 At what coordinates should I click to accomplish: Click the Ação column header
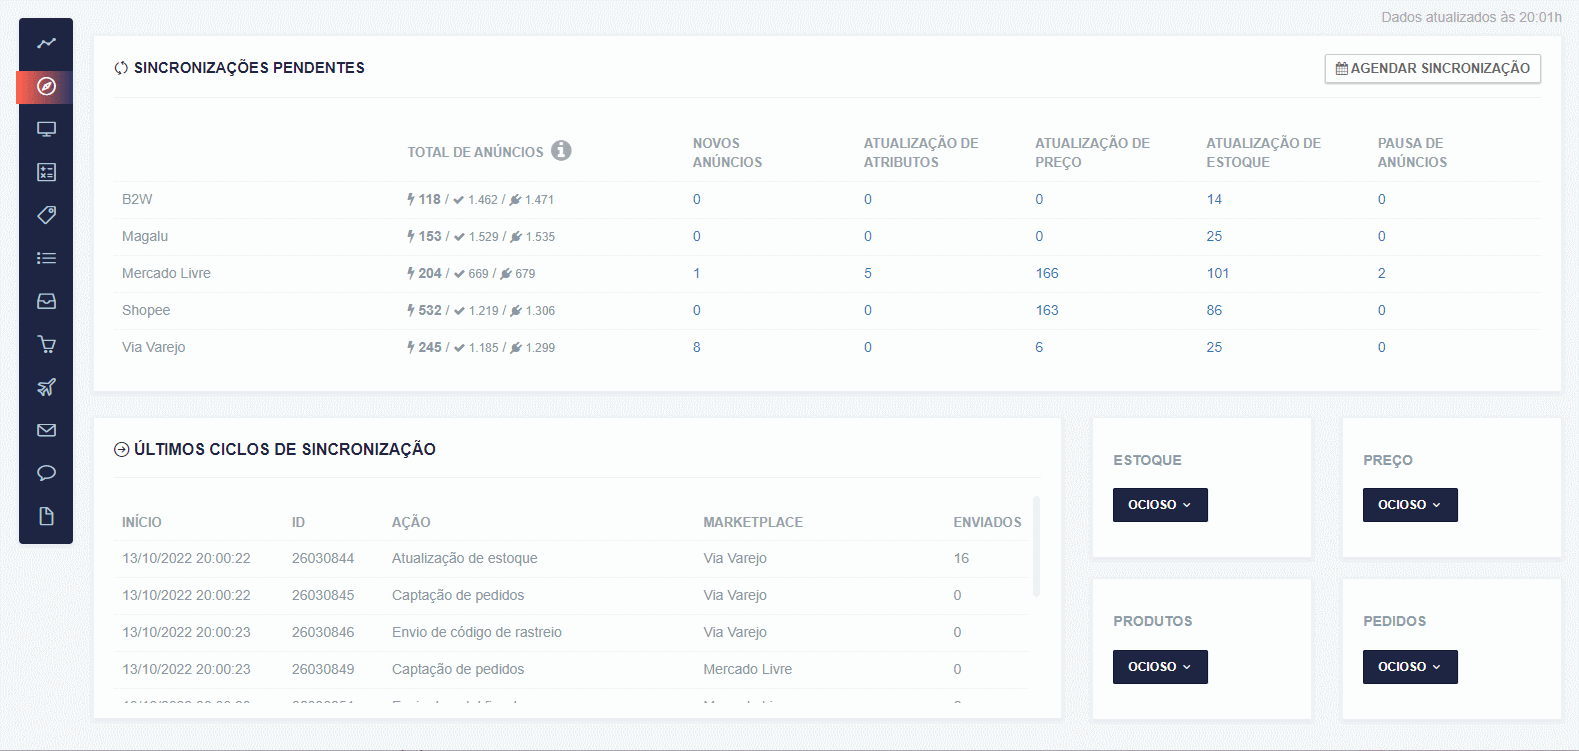pos(411,522)
